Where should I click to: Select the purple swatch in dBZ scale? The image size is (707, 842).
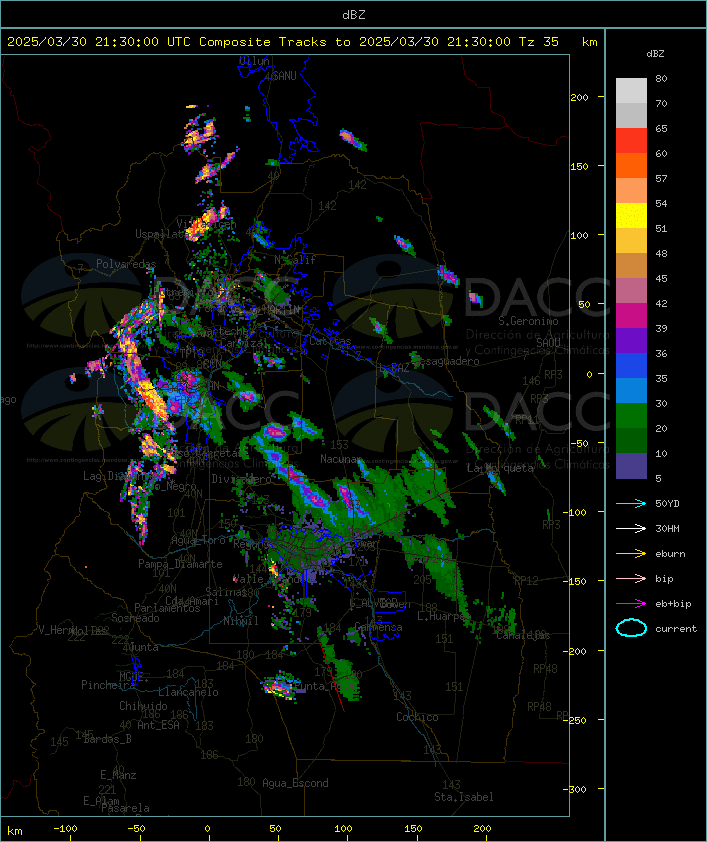pos(631,340)
